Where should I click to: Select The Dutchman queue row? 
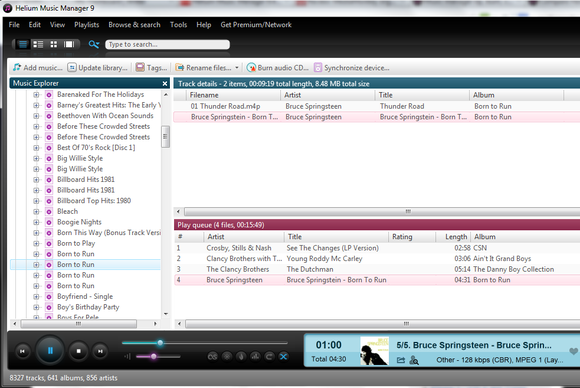pyautogui.click(x=377, y=269)
